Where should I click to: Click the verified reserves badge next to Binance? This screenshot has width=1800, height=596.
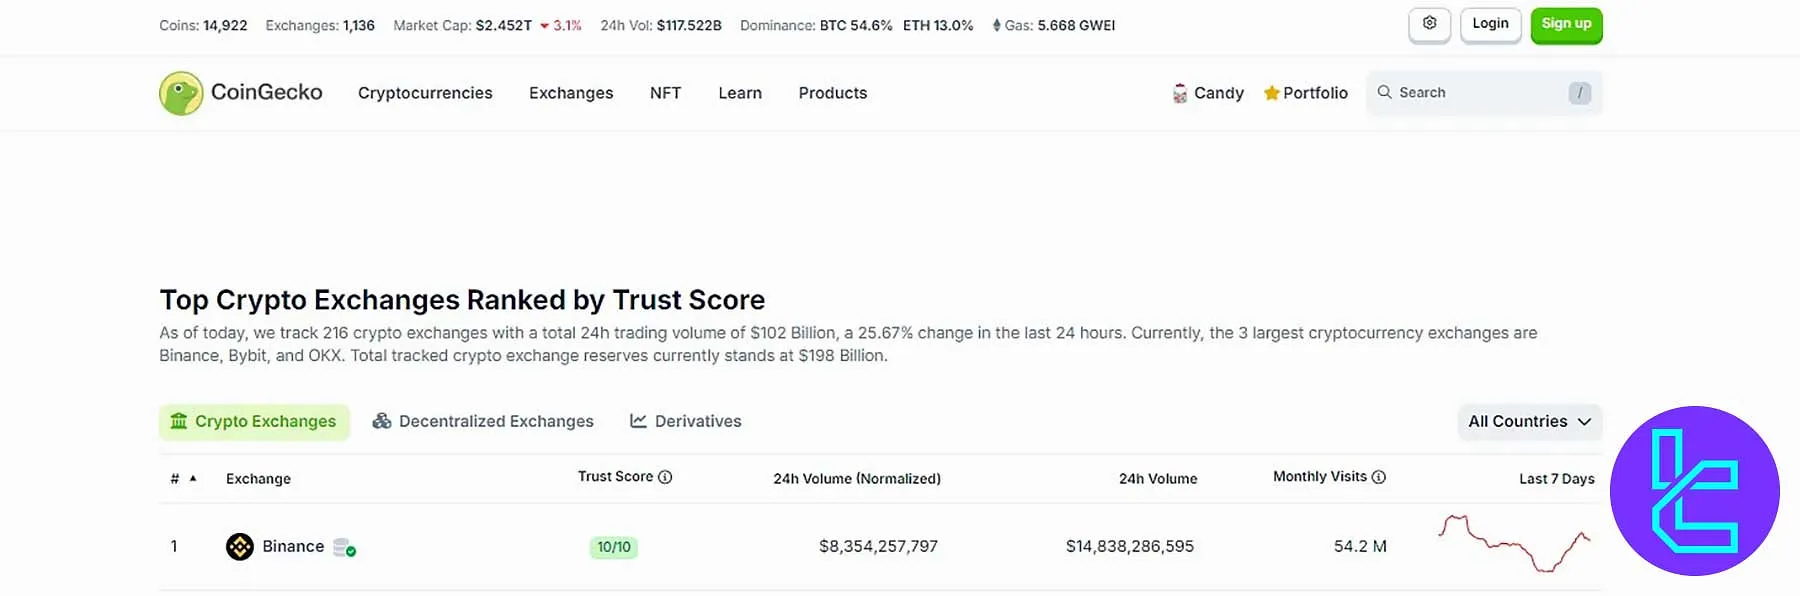344,549
